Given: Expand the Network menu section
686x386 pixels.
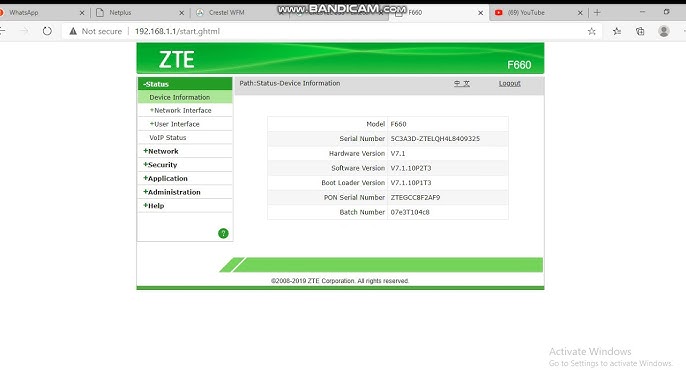Looking at the screenshot, I should coord(161,151).
